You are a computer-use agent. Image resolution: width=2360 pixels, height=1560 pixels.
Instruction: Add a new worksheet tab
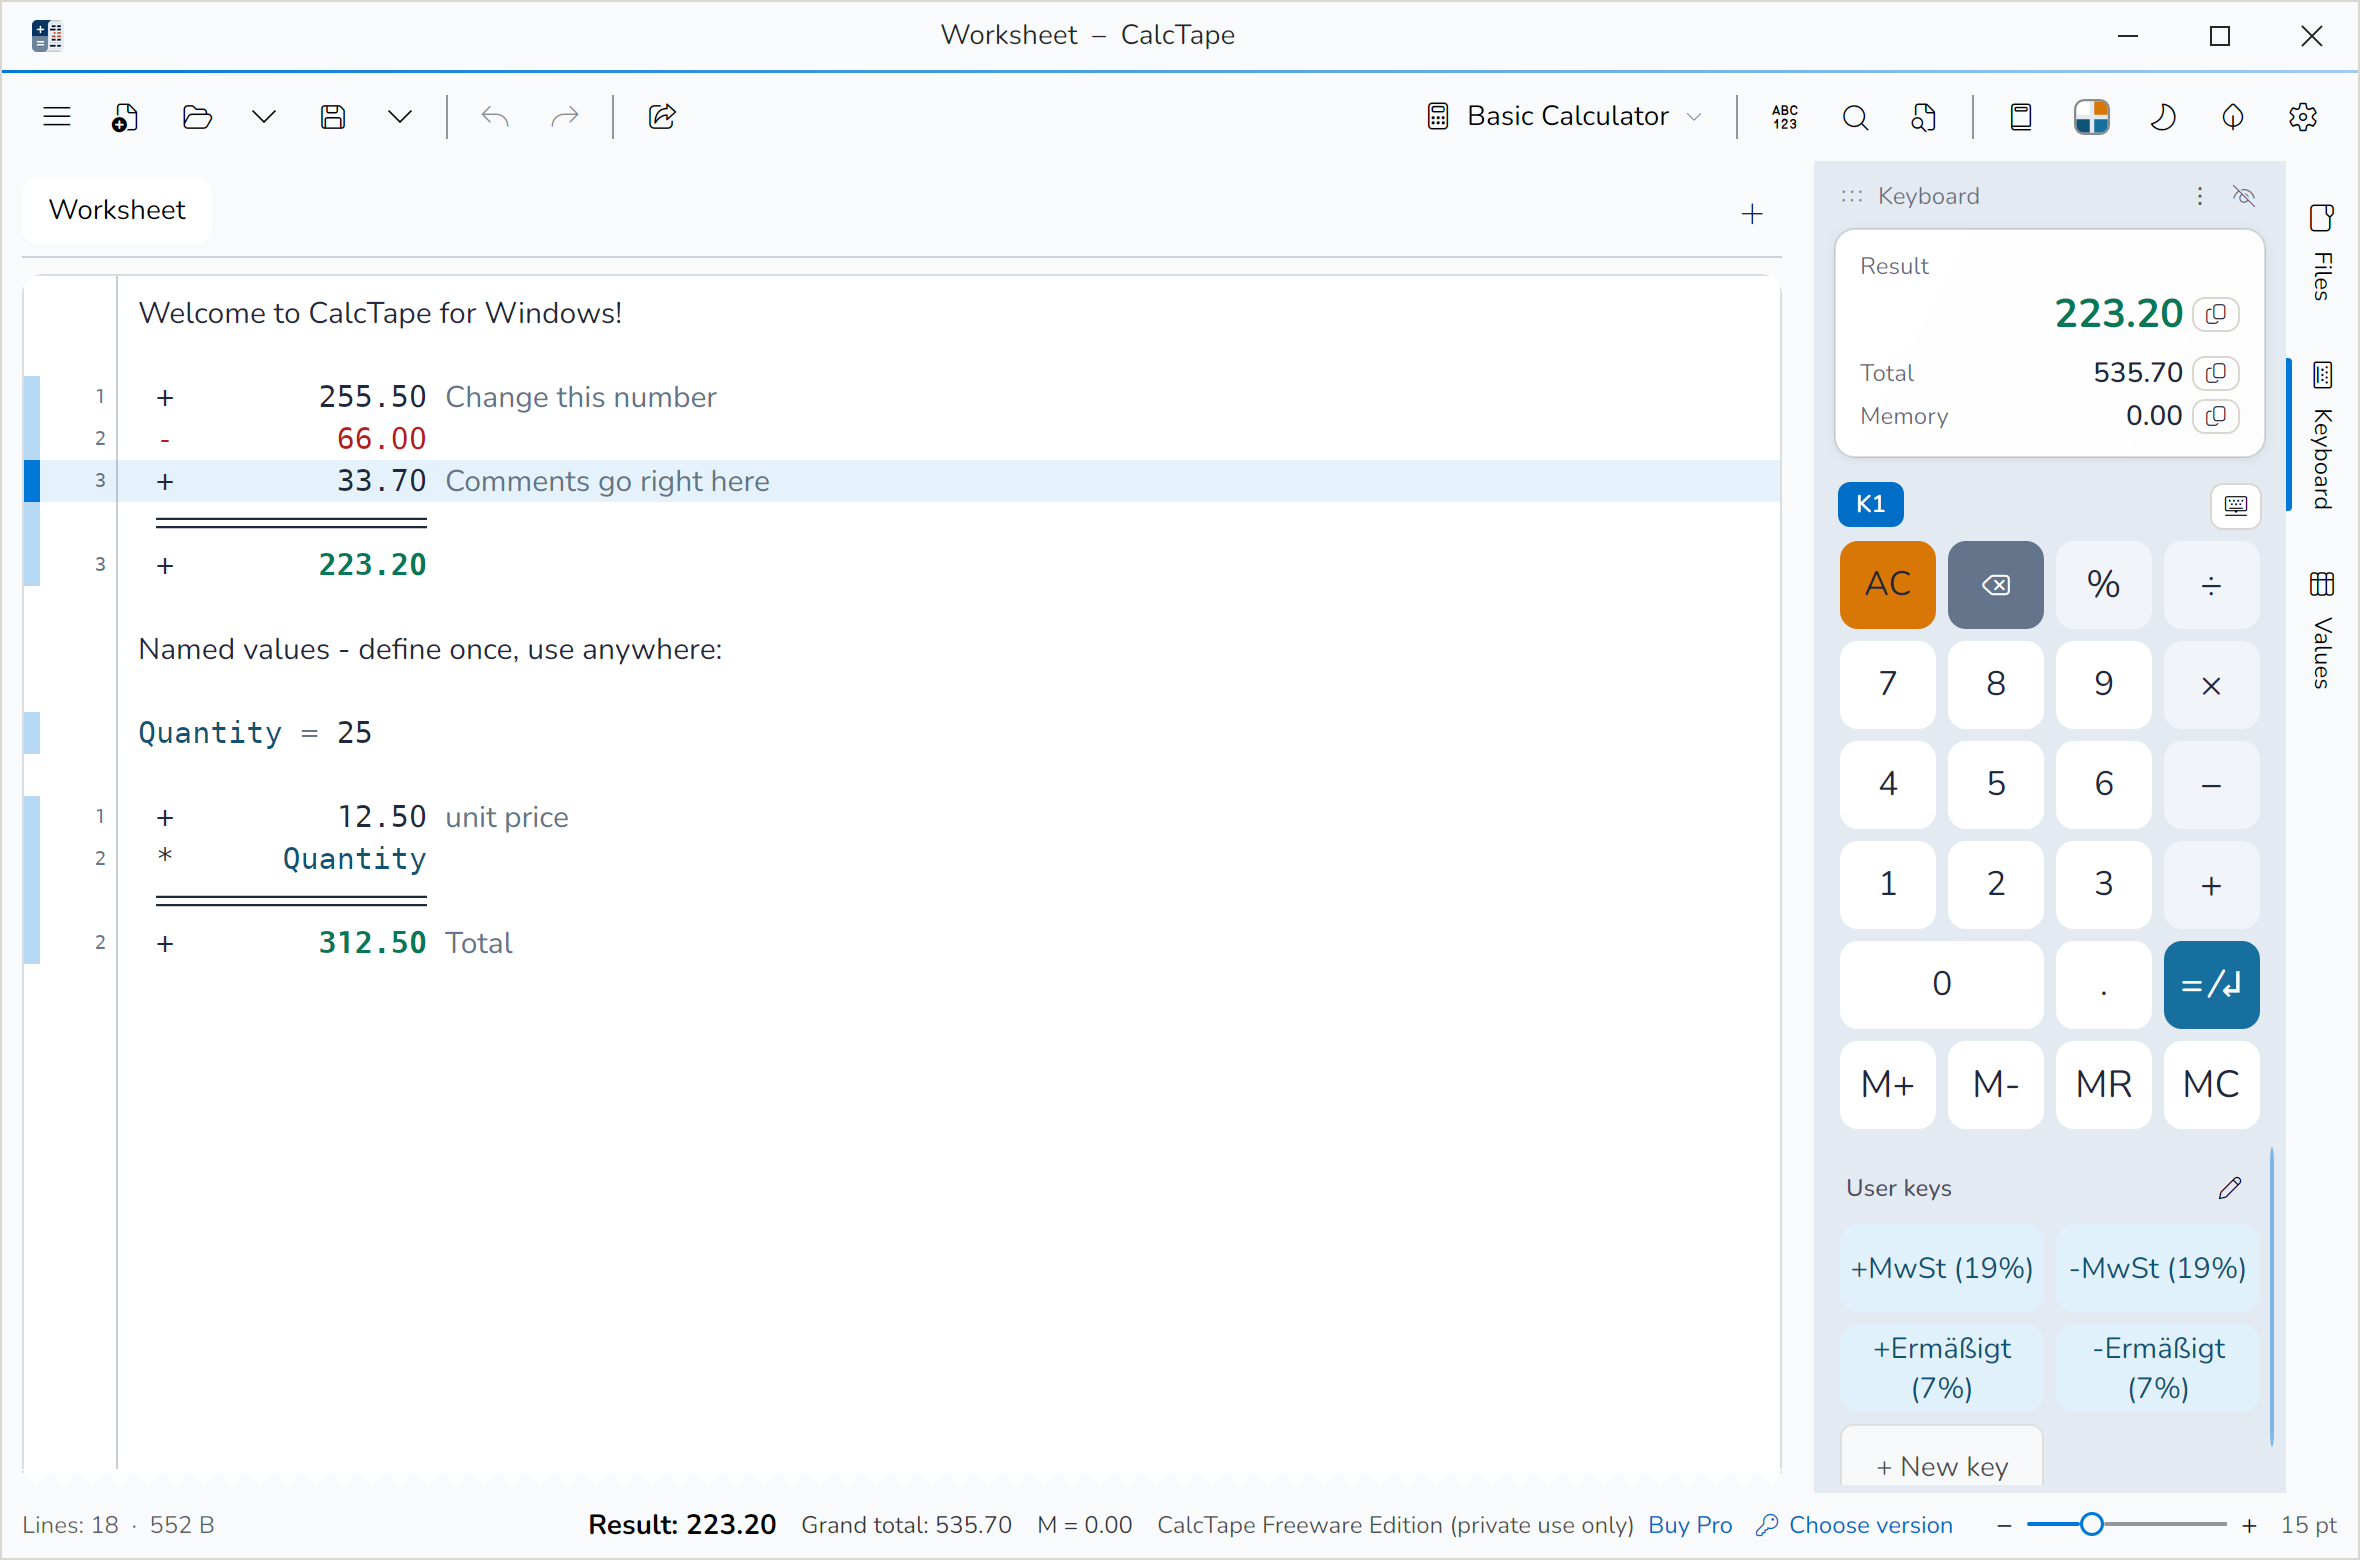click(1752, 214)
